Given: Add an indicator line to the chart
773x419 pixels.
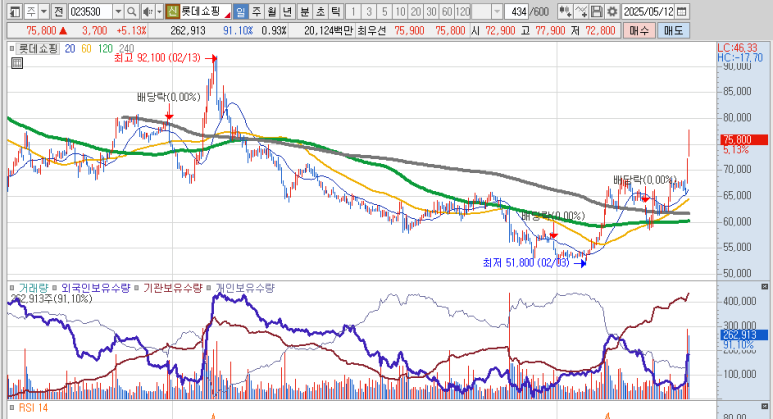Looking at the screenshot, I should click(x=581, y=11).
